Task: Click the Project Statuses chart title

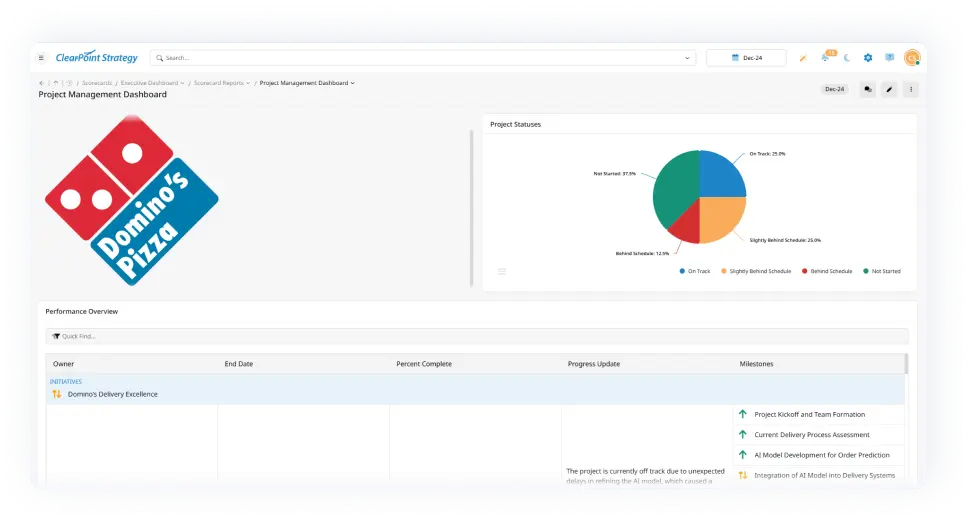Action: tap(515, 124)
